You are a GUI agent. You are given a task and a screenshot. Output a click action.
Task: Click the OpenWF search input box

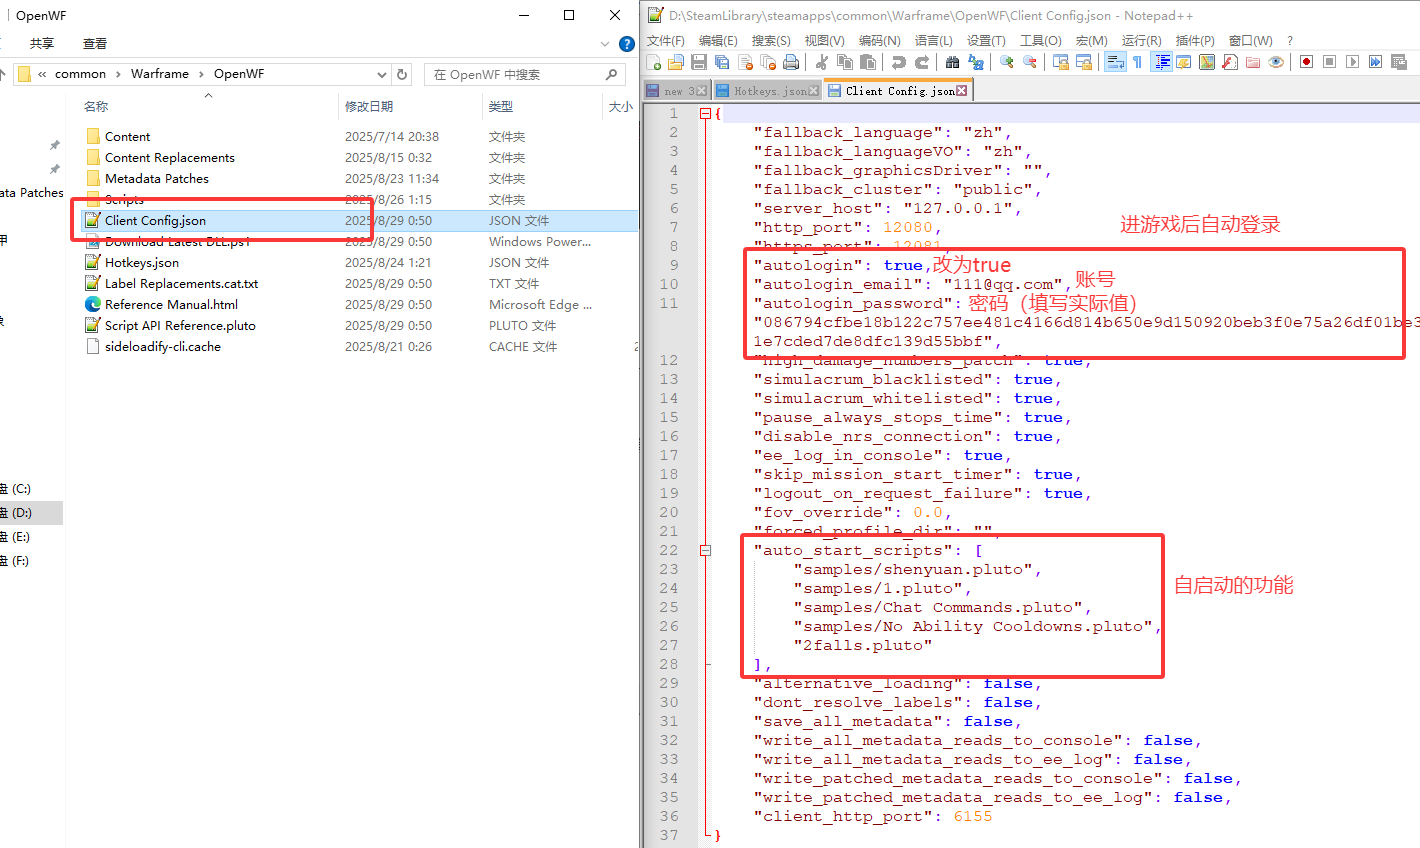(515, 74)
